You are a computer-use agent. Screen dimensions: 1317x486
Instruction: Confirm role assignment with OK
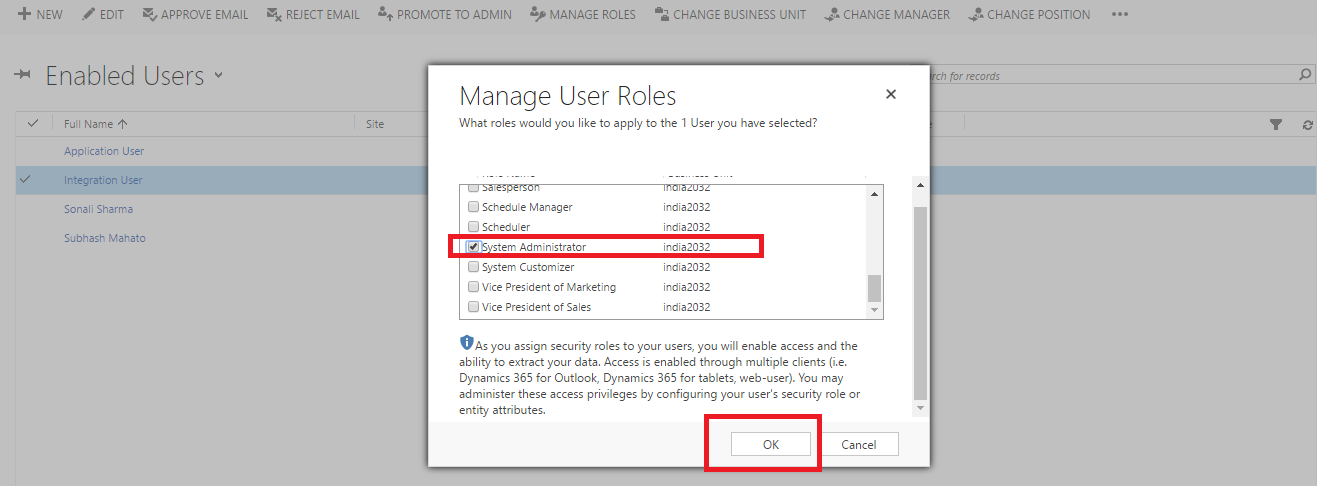(770, 444)
